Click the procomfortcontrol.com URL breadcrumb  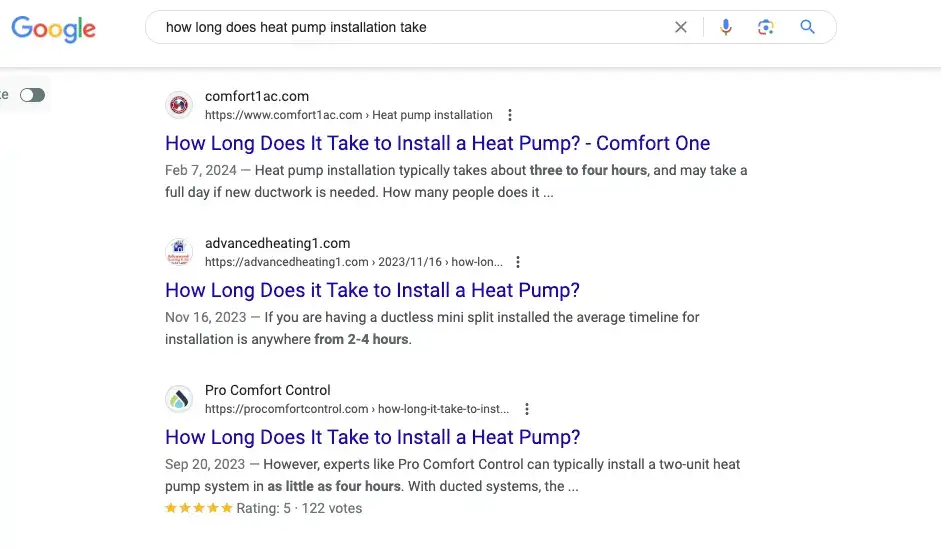(357, 409)
